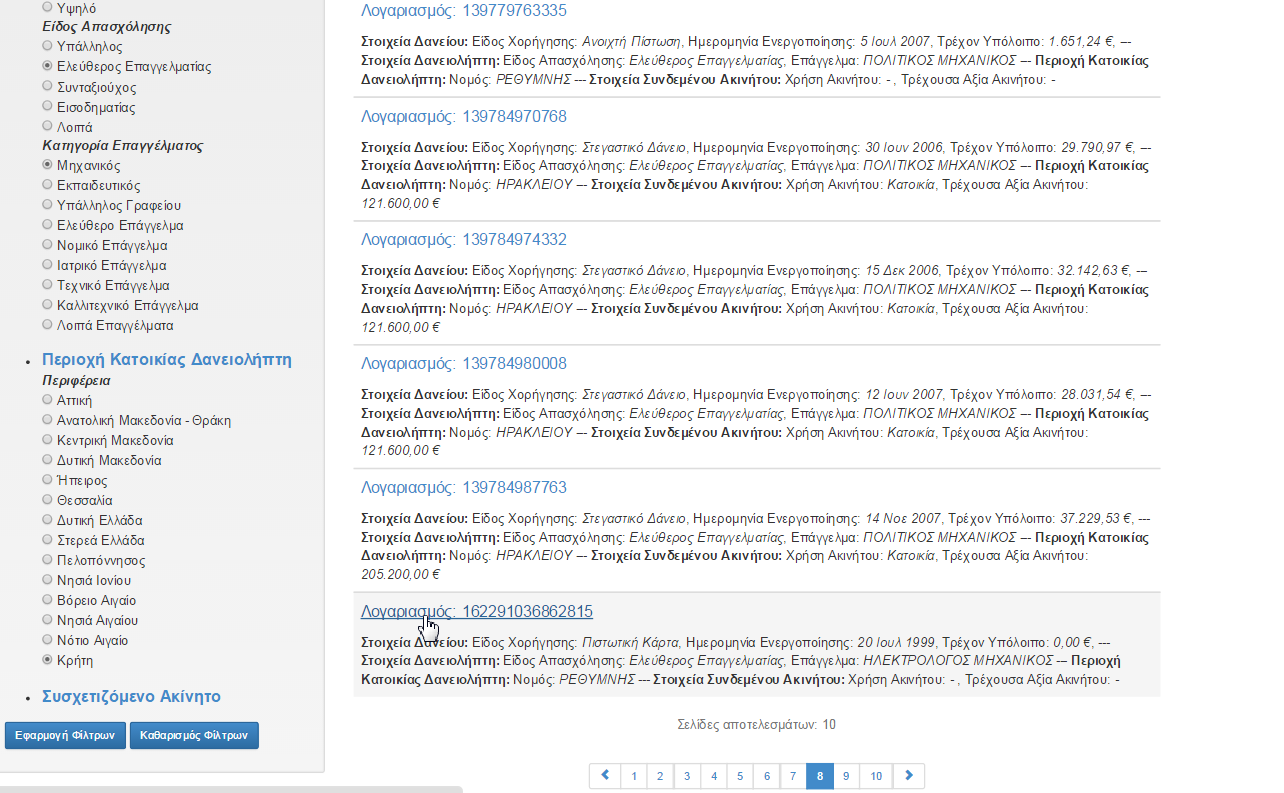Image resolution: width=1284 pixels, height=793 pixels.
Task: Open account 139784980008
Action: coord(464,364)
